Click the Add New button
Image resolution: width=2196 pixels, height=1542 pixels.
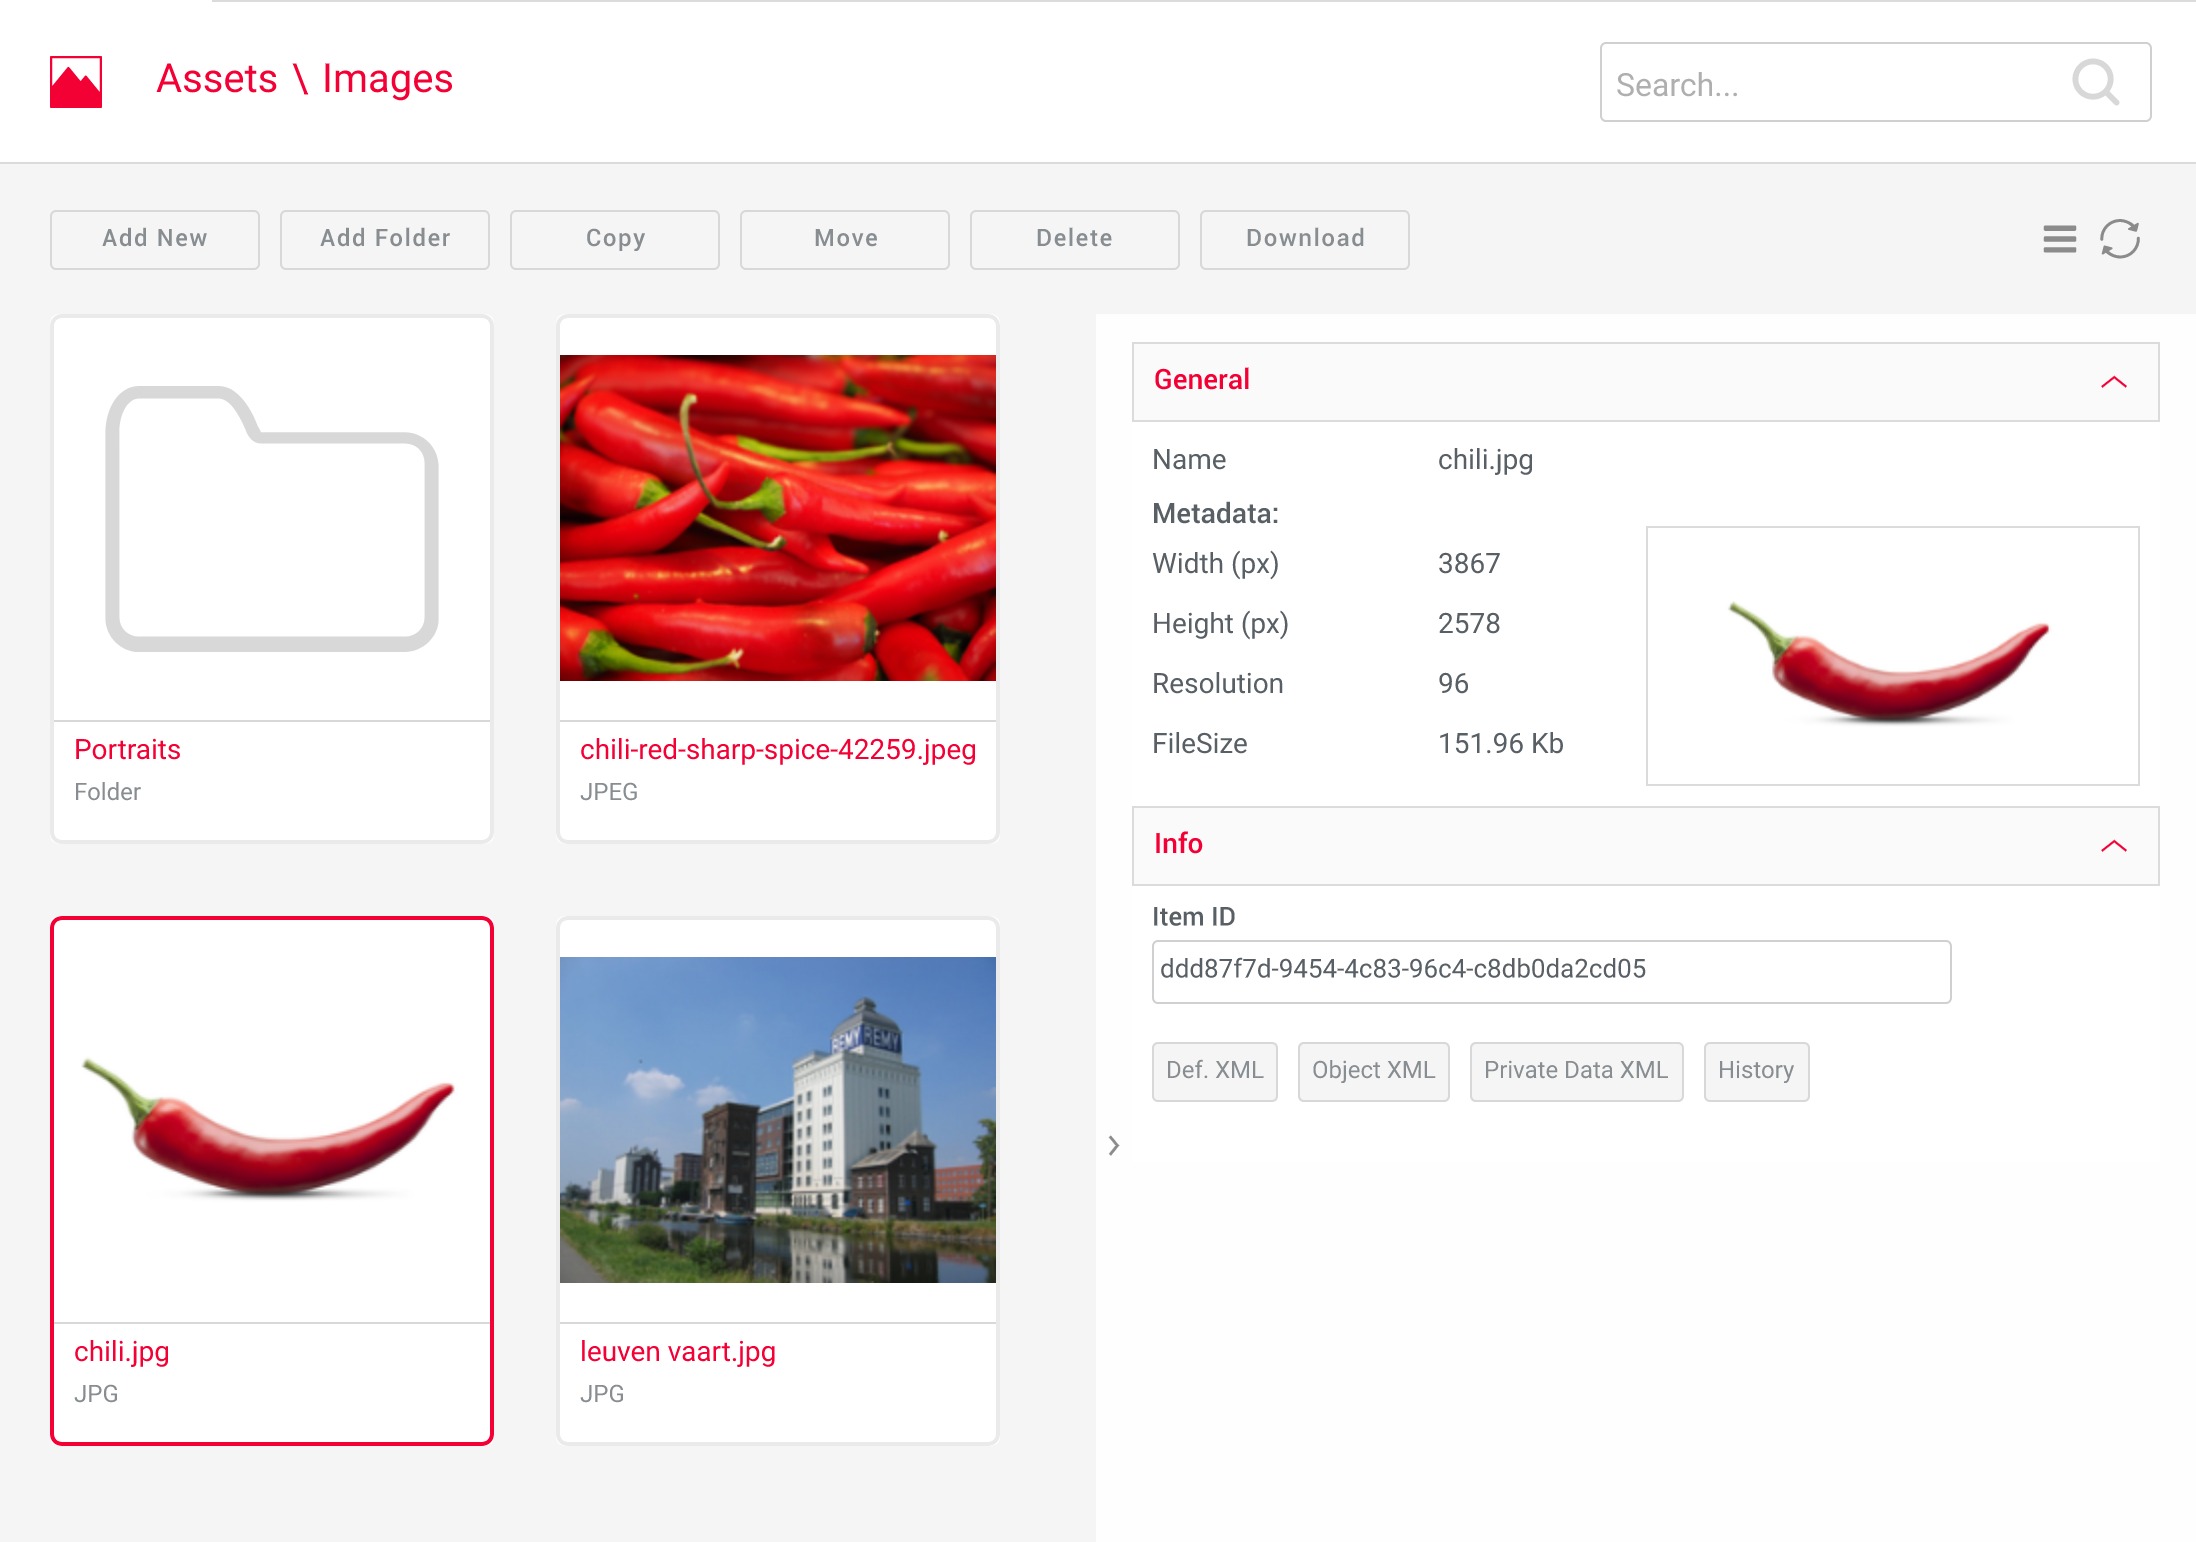click(155, 239)
